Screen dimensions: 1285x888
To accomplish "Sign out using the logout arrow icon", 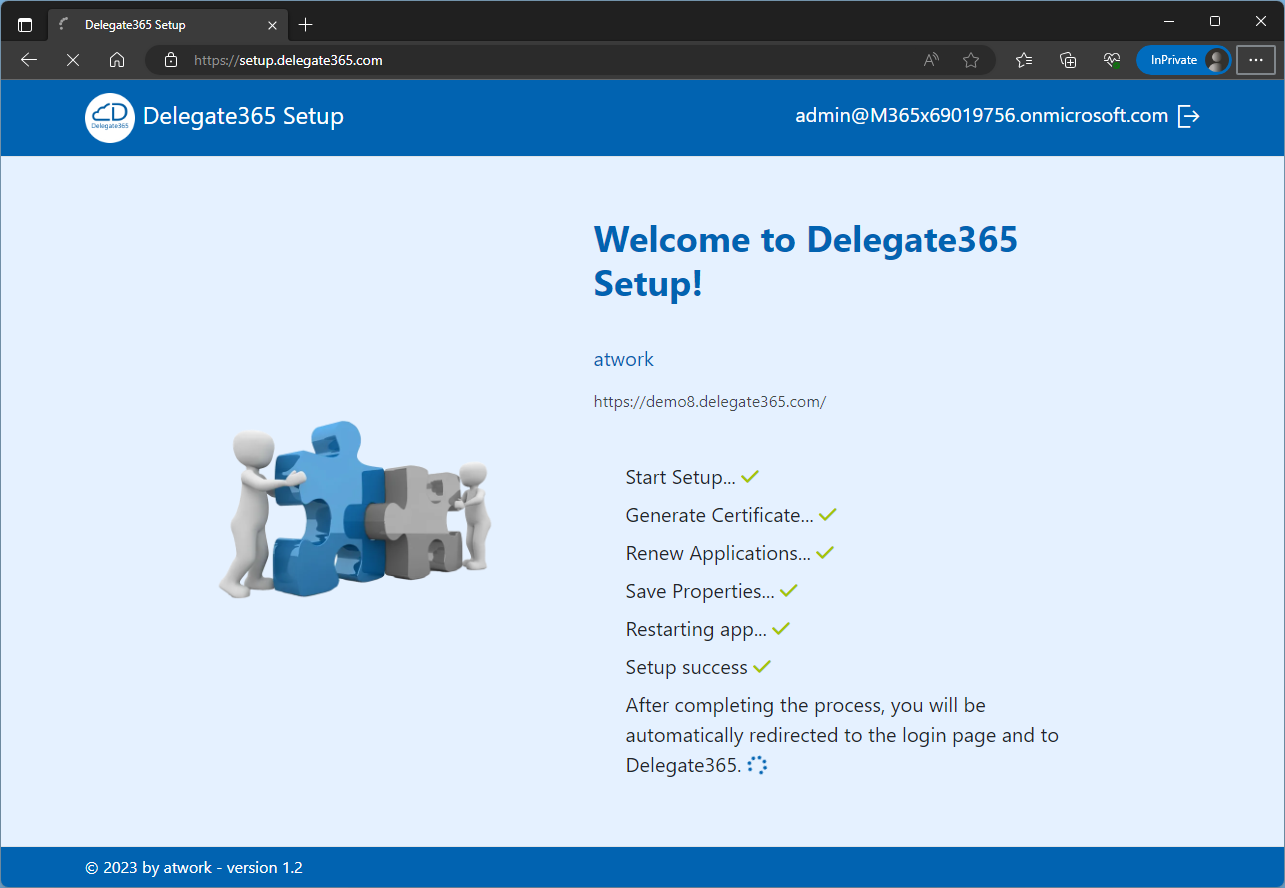I will tap(1188, 116).
